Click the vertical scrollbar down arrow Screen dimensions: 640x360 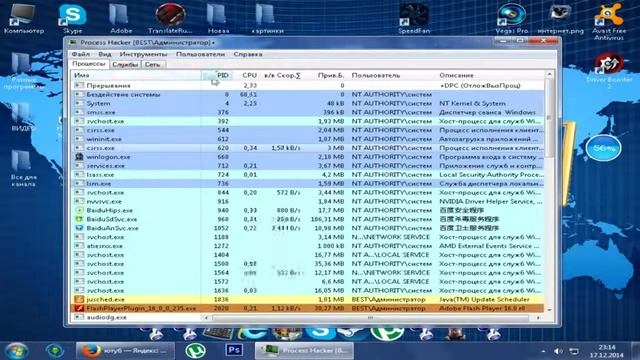(x=549, y=309)
